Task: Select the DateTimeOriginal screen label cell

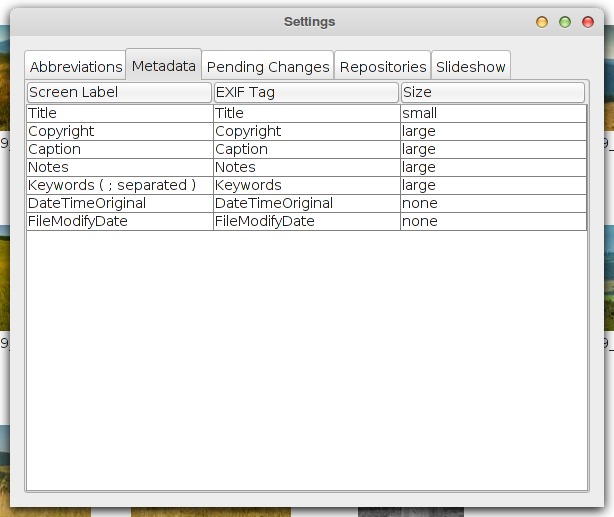Action: (x=120, y=204)
